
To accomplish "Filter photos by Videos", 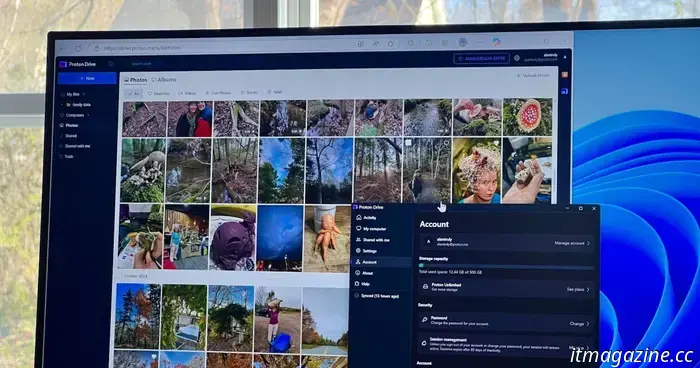I will (187, 93).
